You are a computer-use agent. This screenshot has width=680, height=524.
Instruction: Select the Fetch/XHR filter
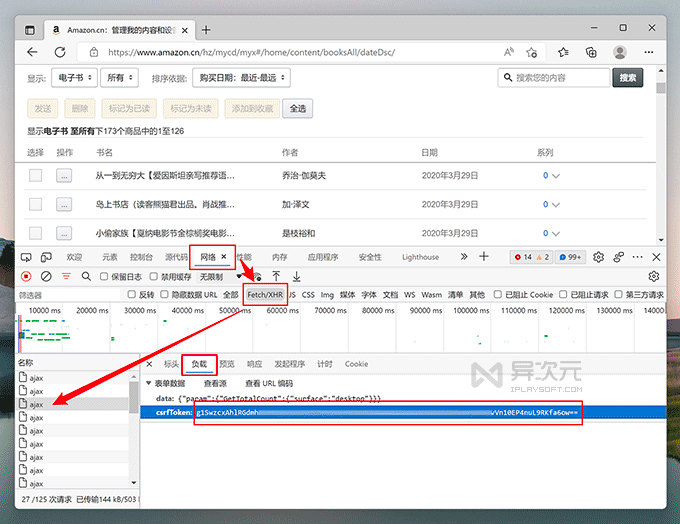click(x=265, y=295)
